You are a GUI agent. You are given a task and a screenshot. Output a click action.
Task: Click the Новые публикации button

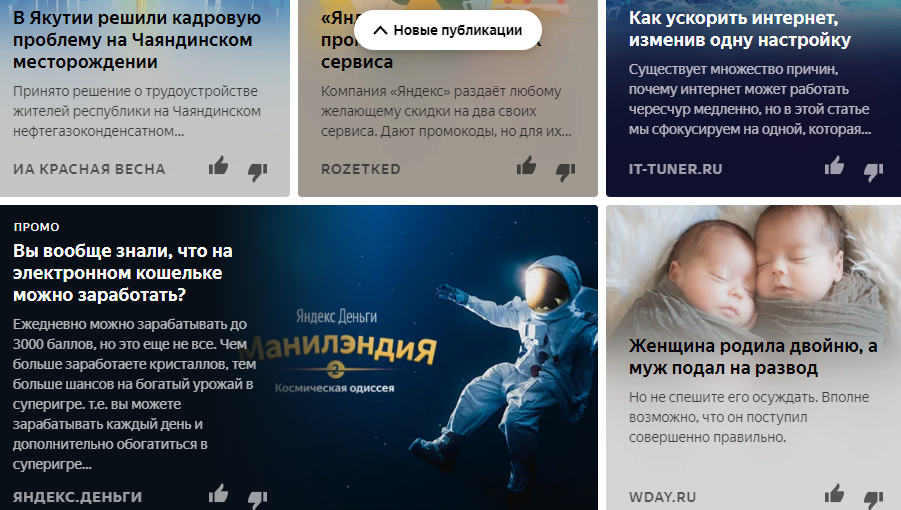click(x=448, y=30)
